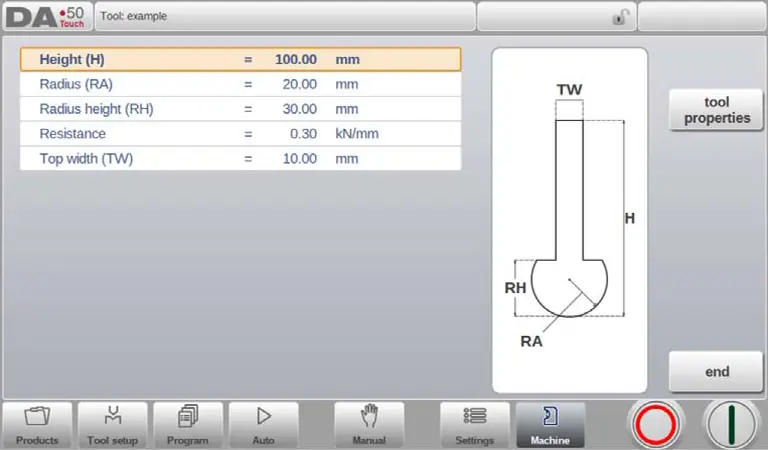The height and width of the screenshot is (450, 768).
Task: Click the RA label in diagram
Action: click(x=531, y=341)
